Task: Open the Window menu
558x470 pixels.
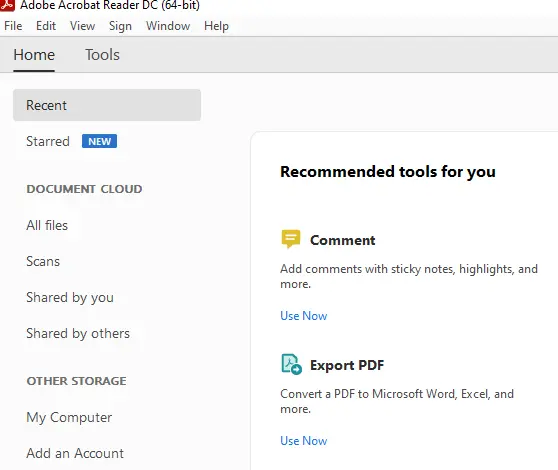Action: [x=168, y=26]
